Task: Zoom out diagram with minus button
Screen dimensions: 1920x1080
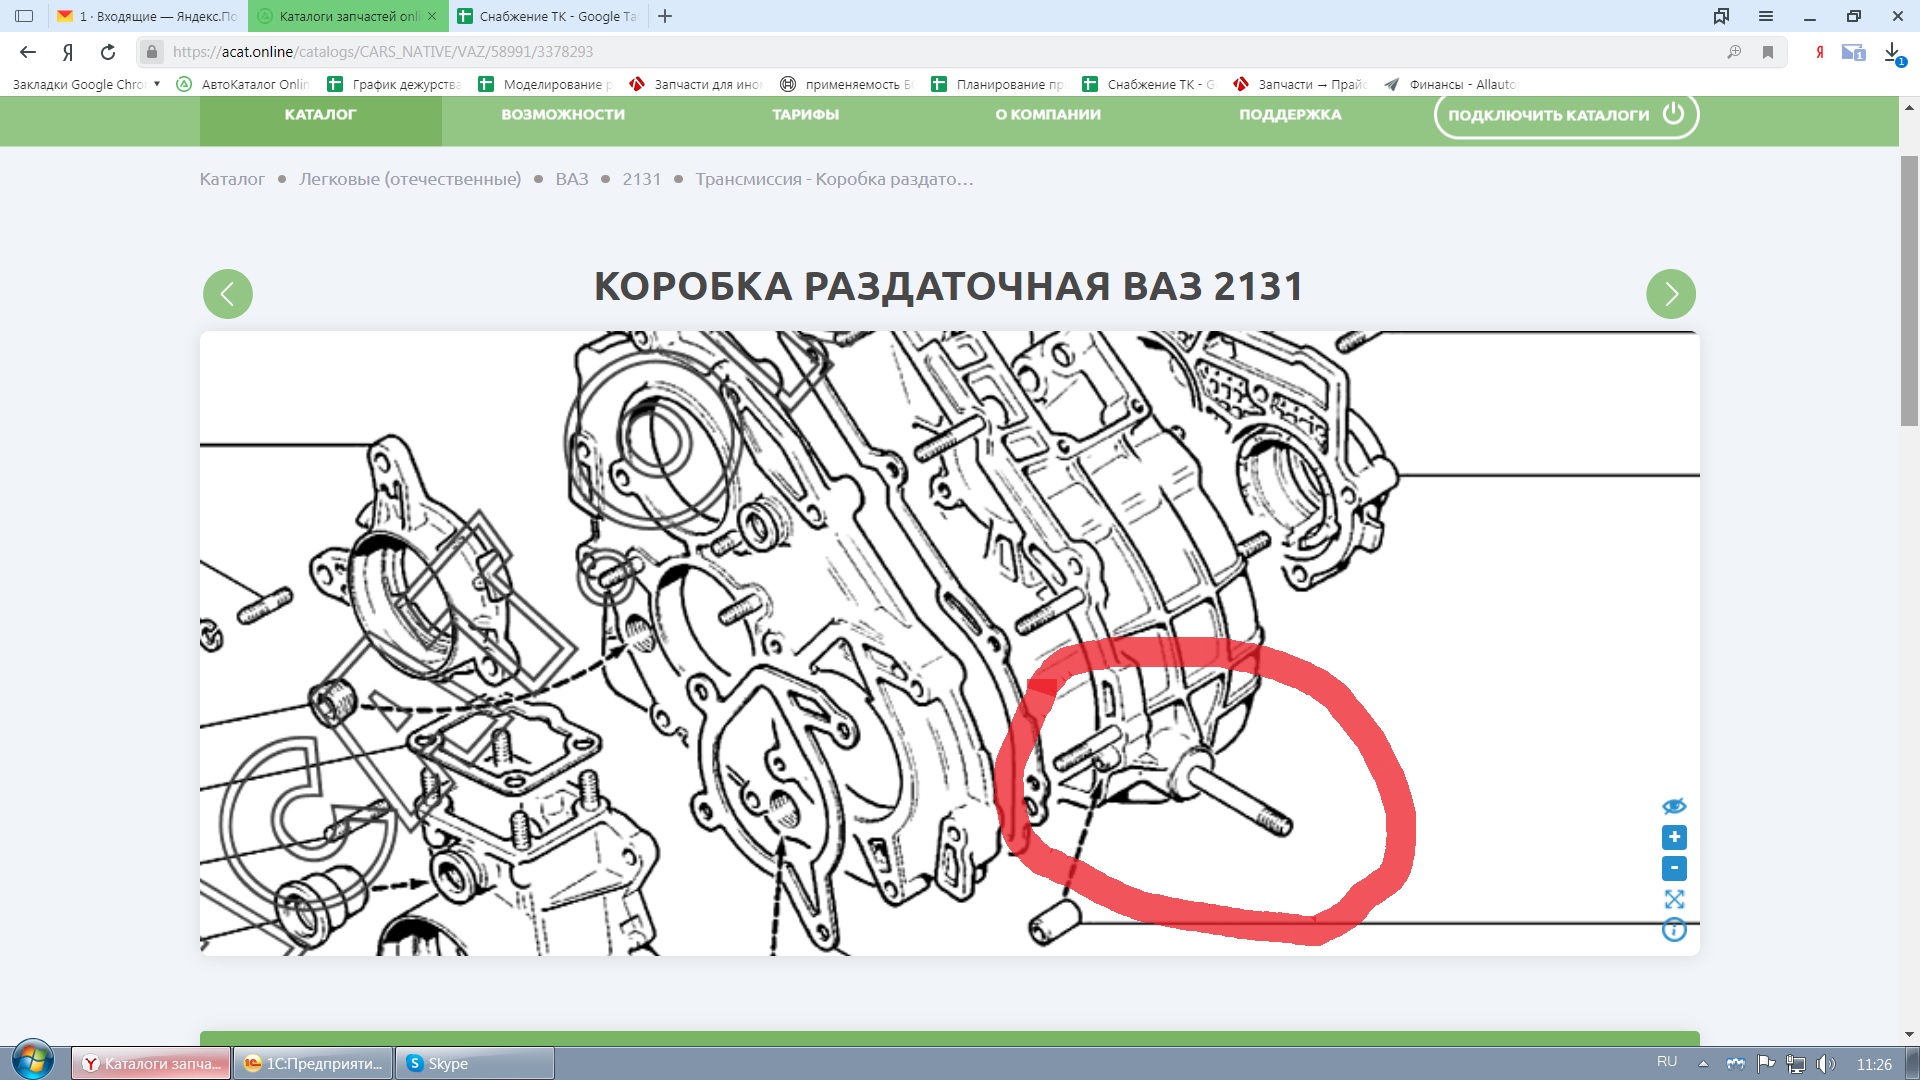Action: tap(1674, 868)
